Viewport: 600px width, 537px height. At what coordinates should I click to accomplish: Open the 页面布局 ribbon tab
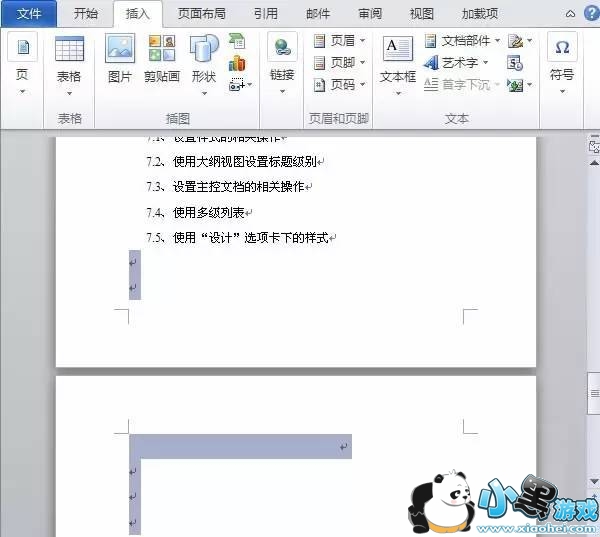(x=202, y=14)
